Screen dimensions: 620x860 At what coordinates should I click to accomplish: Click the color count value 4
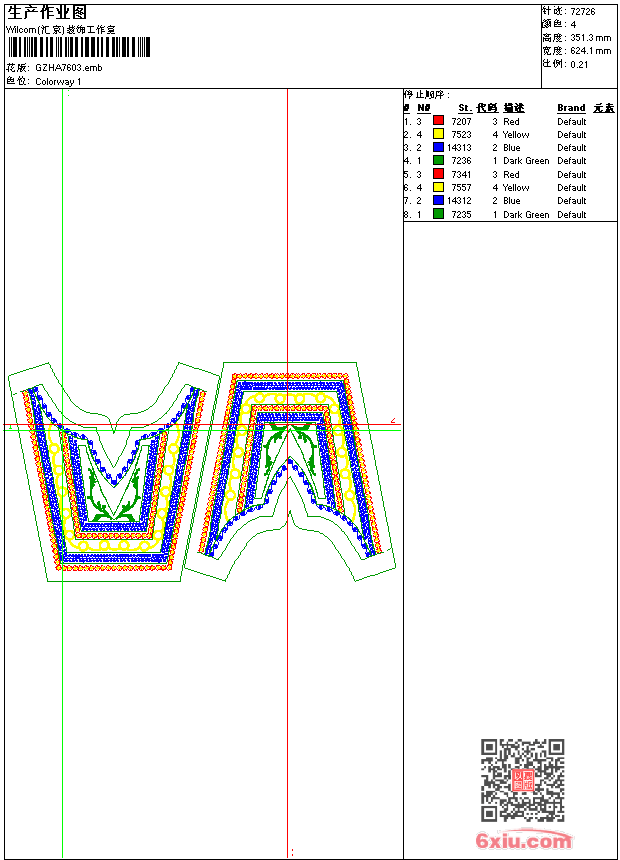click(x=573, y=25)
